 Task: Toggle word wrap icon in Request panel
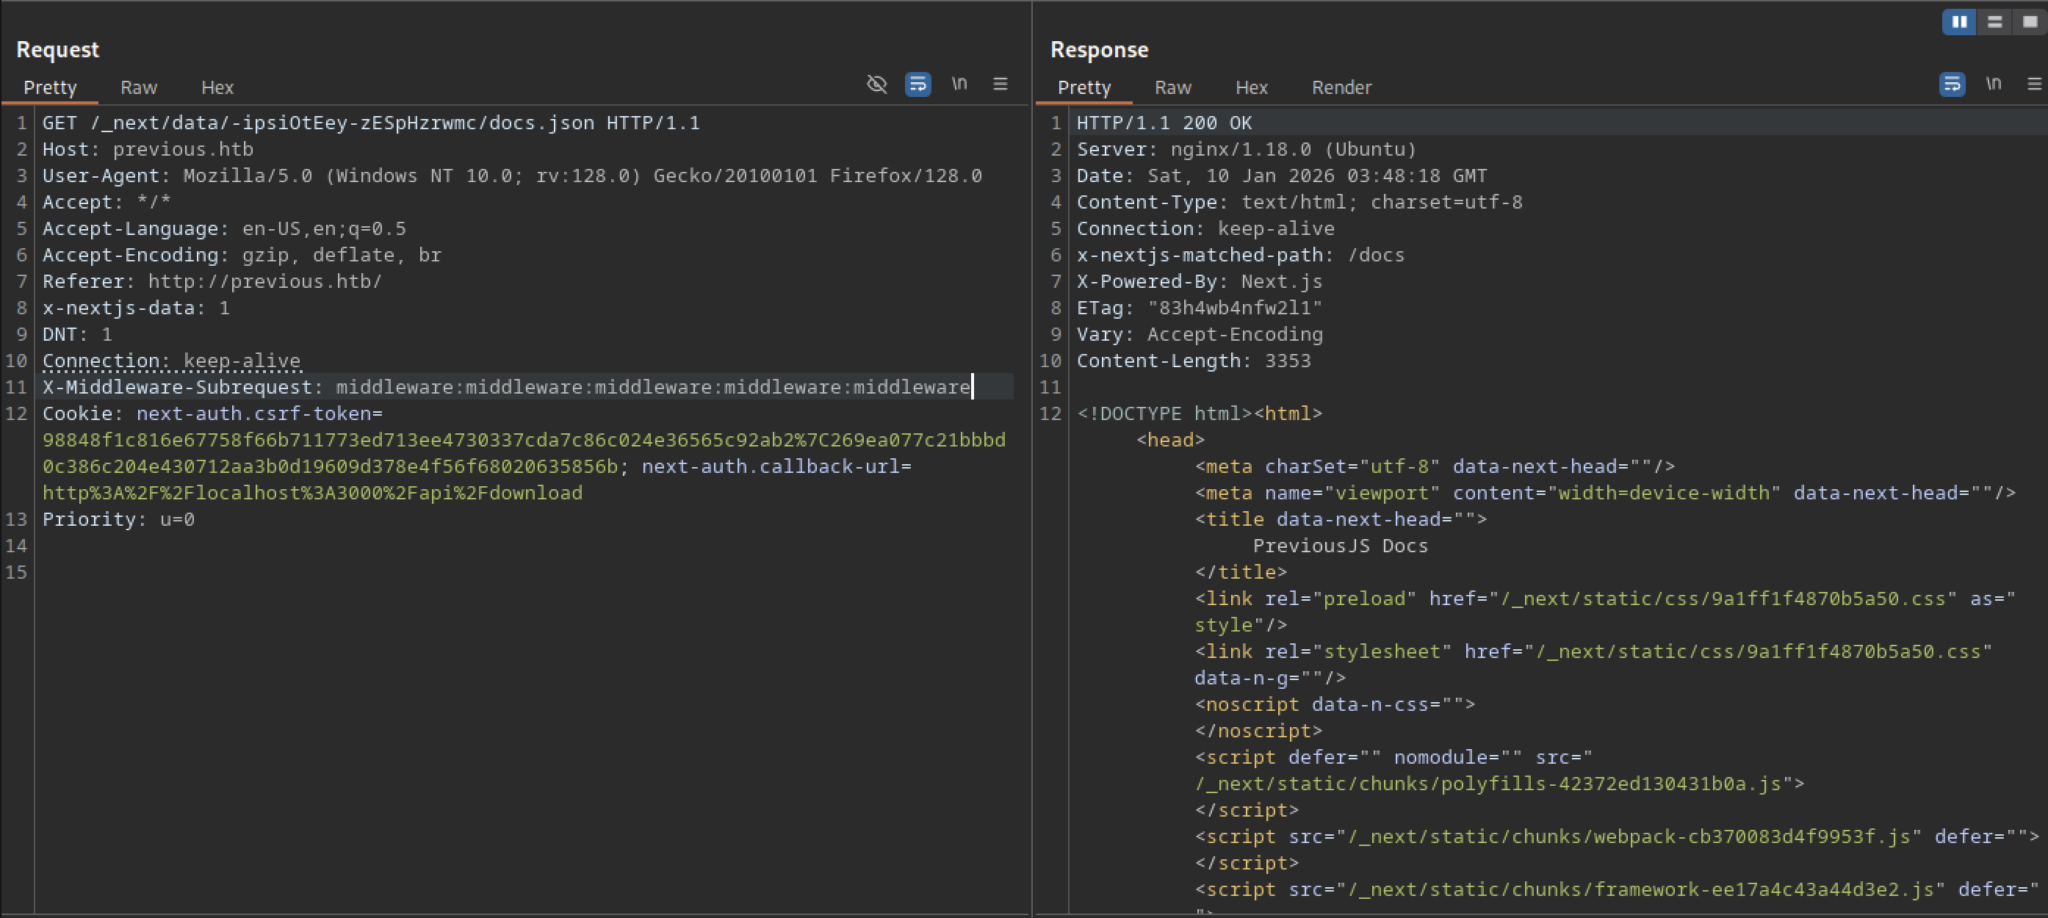point(918,84)
